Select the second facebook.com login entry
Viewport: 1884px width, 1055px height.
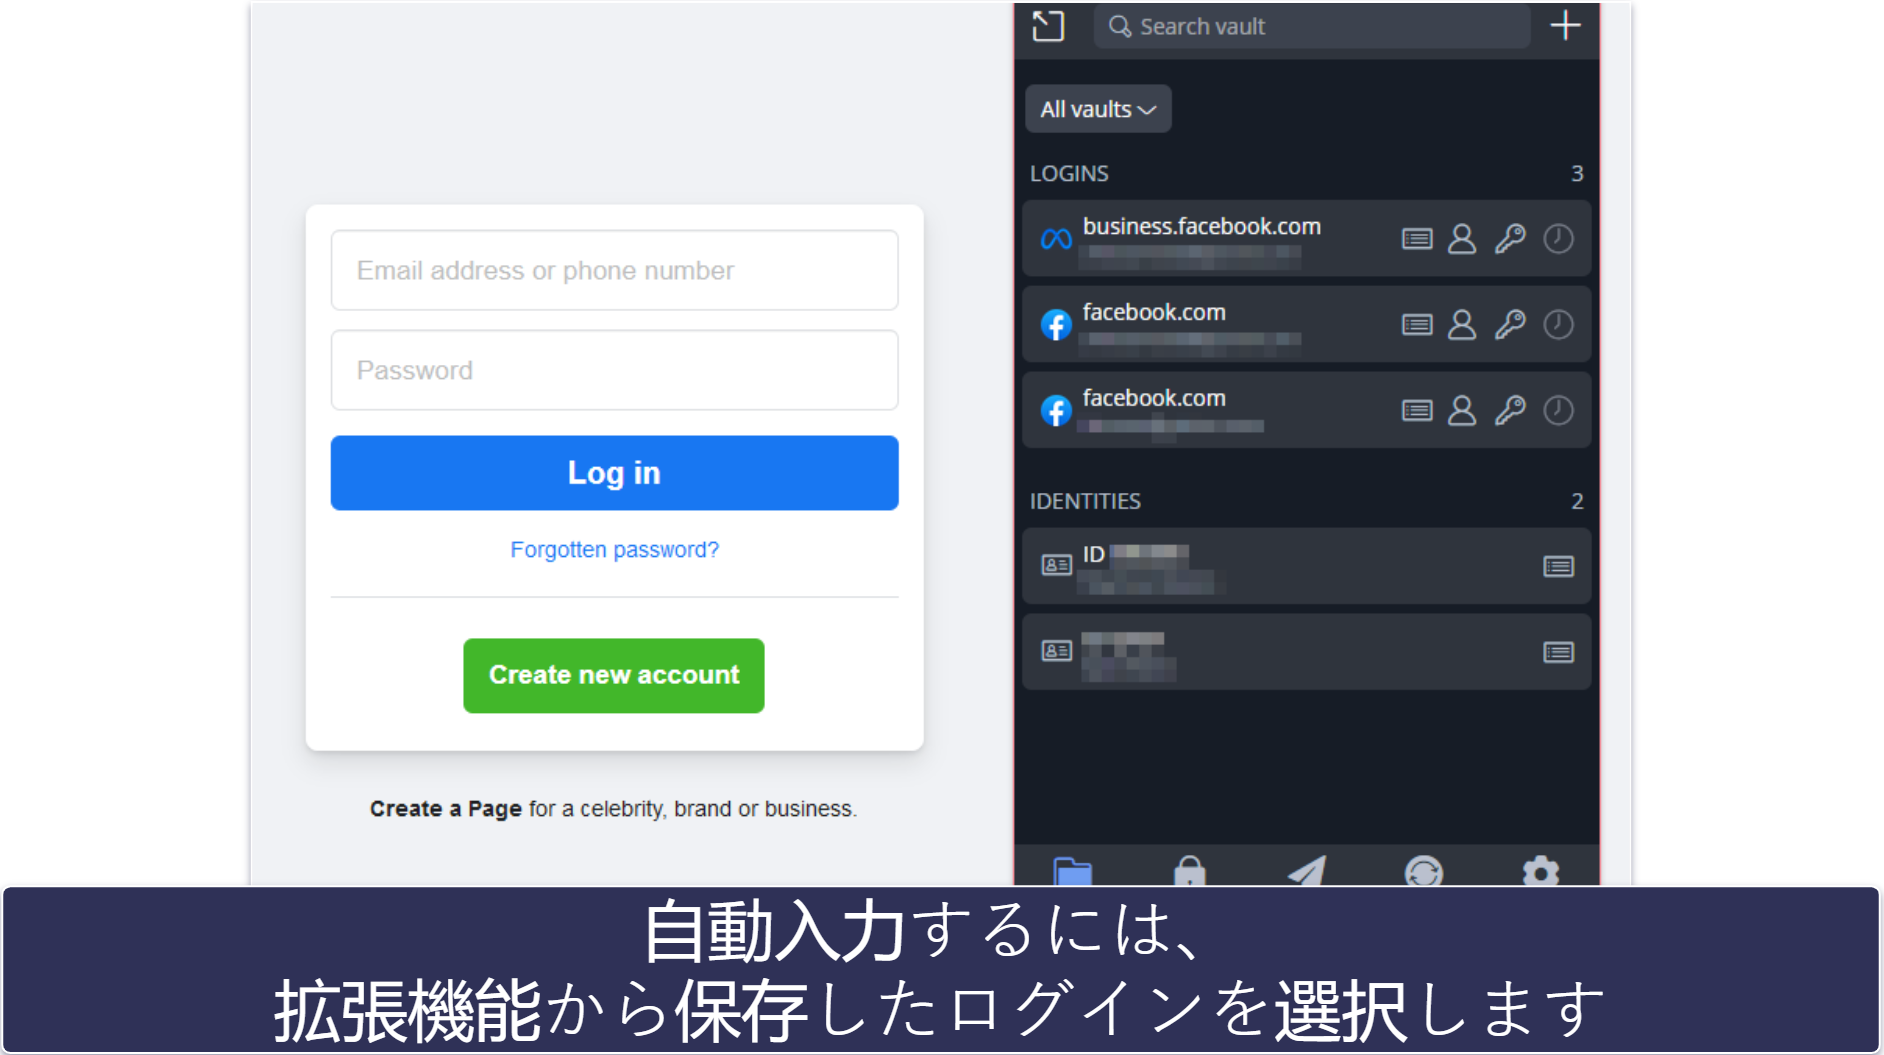click(x=1306, y=410)
